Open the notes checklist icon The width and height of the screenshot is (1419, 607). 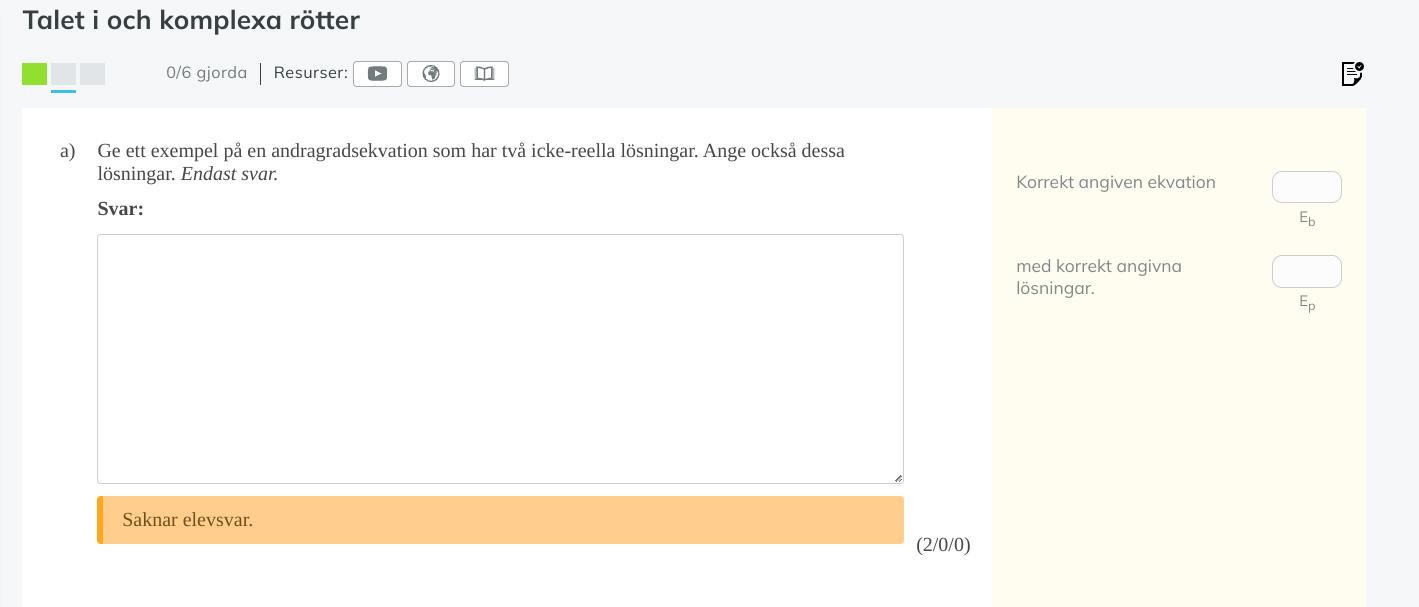pyautogui.click(x=1352, y=74)
